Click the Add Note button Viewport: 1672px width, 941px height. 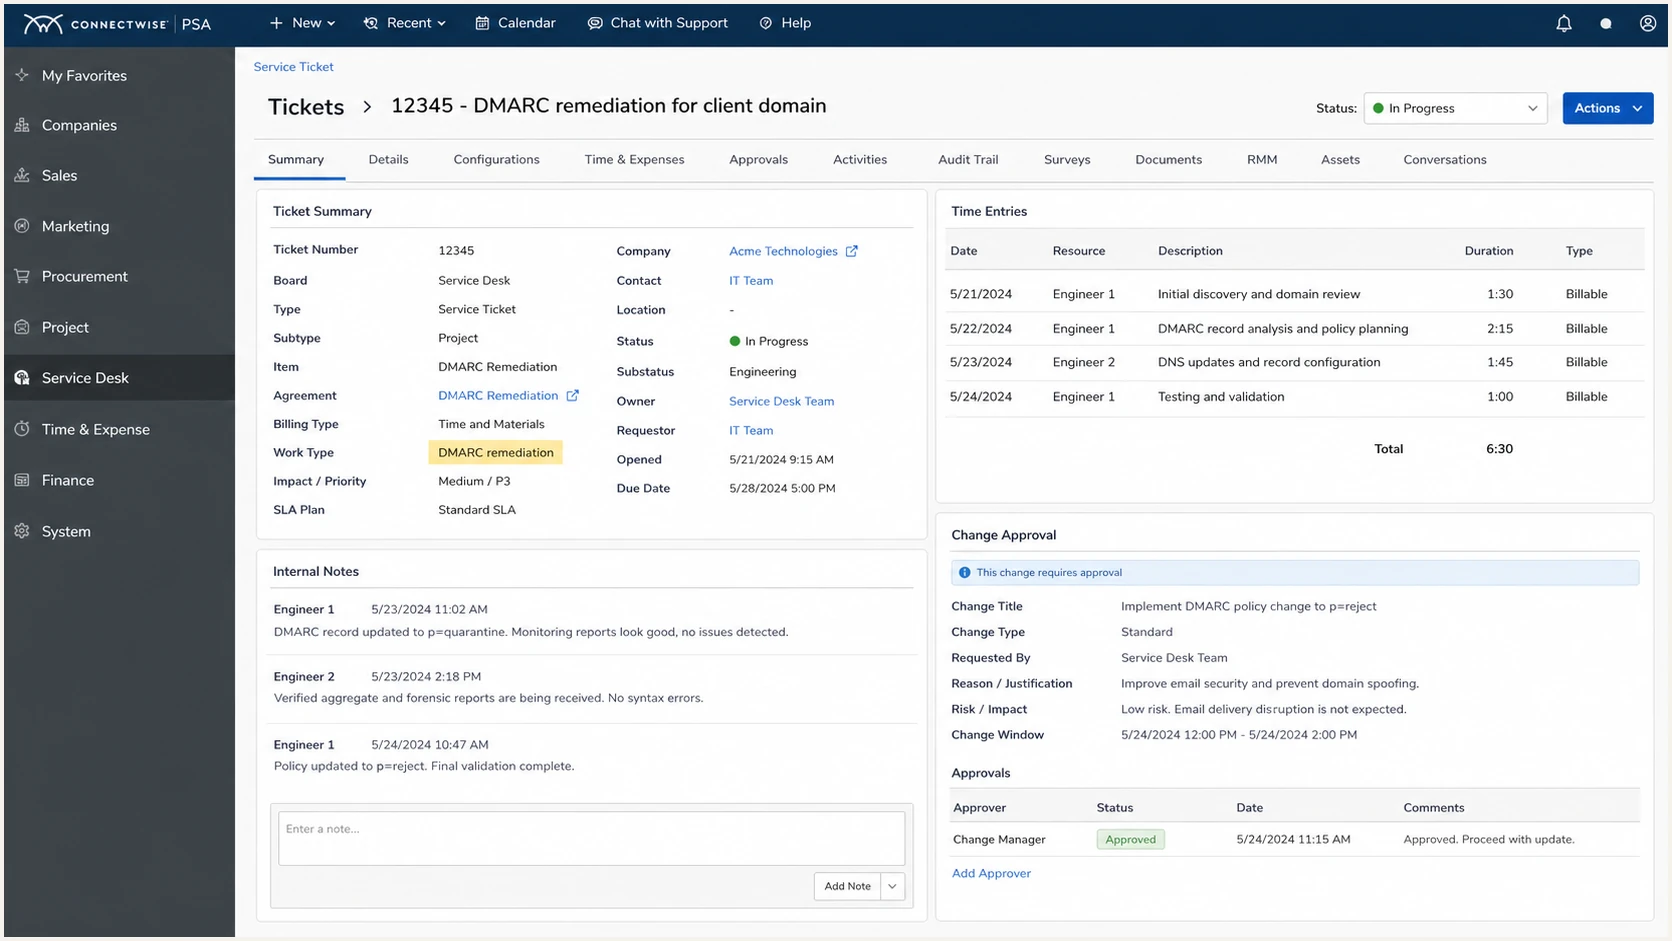847,886
